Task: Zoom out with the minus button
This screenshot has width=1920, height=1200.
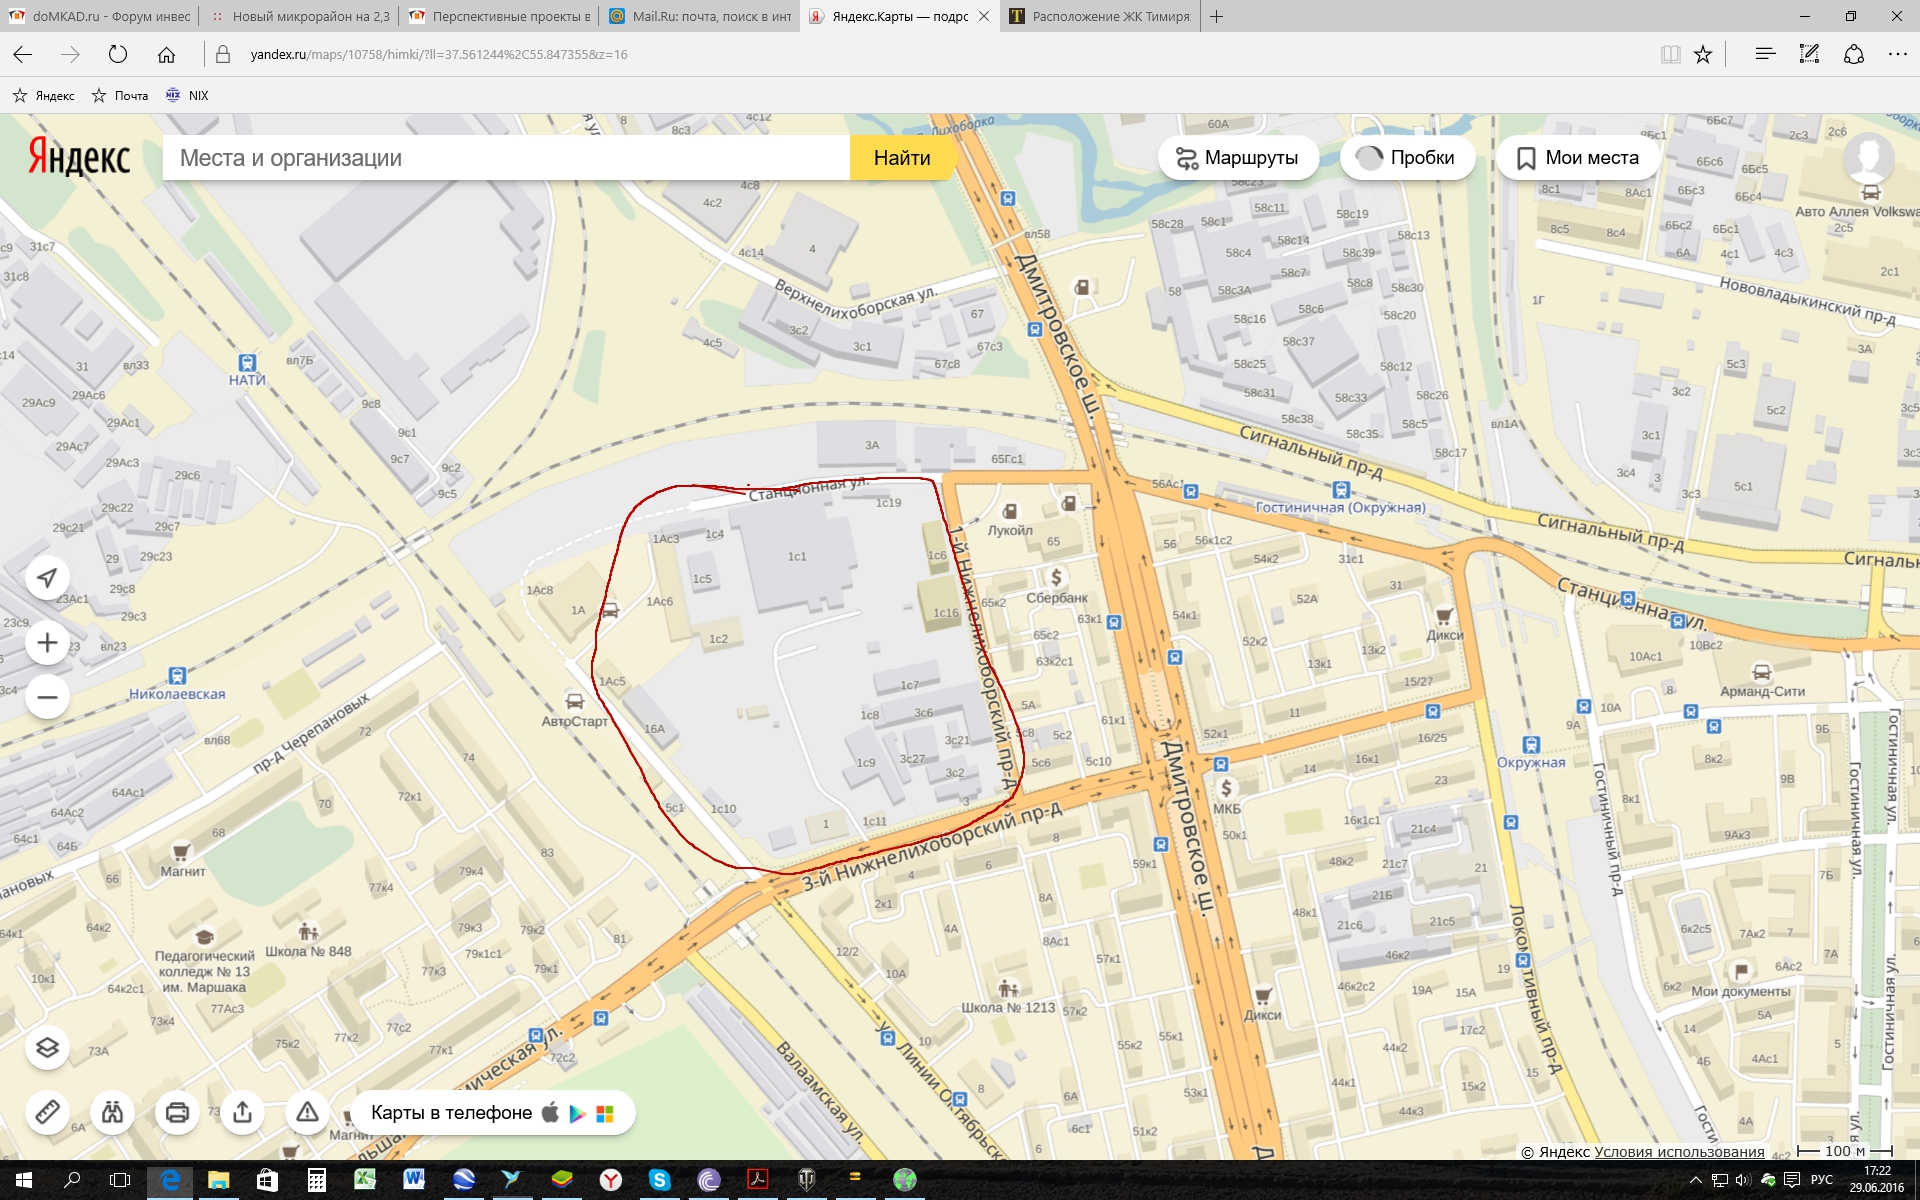Action: [x=47, y=697]
